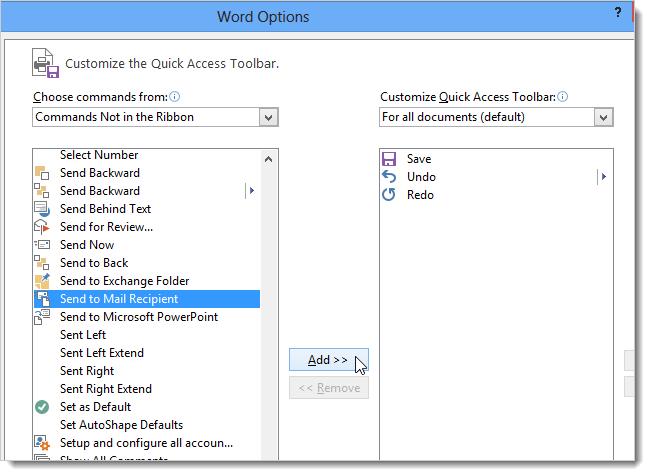Click the Send Behind Text icon

tap(42, 209)
